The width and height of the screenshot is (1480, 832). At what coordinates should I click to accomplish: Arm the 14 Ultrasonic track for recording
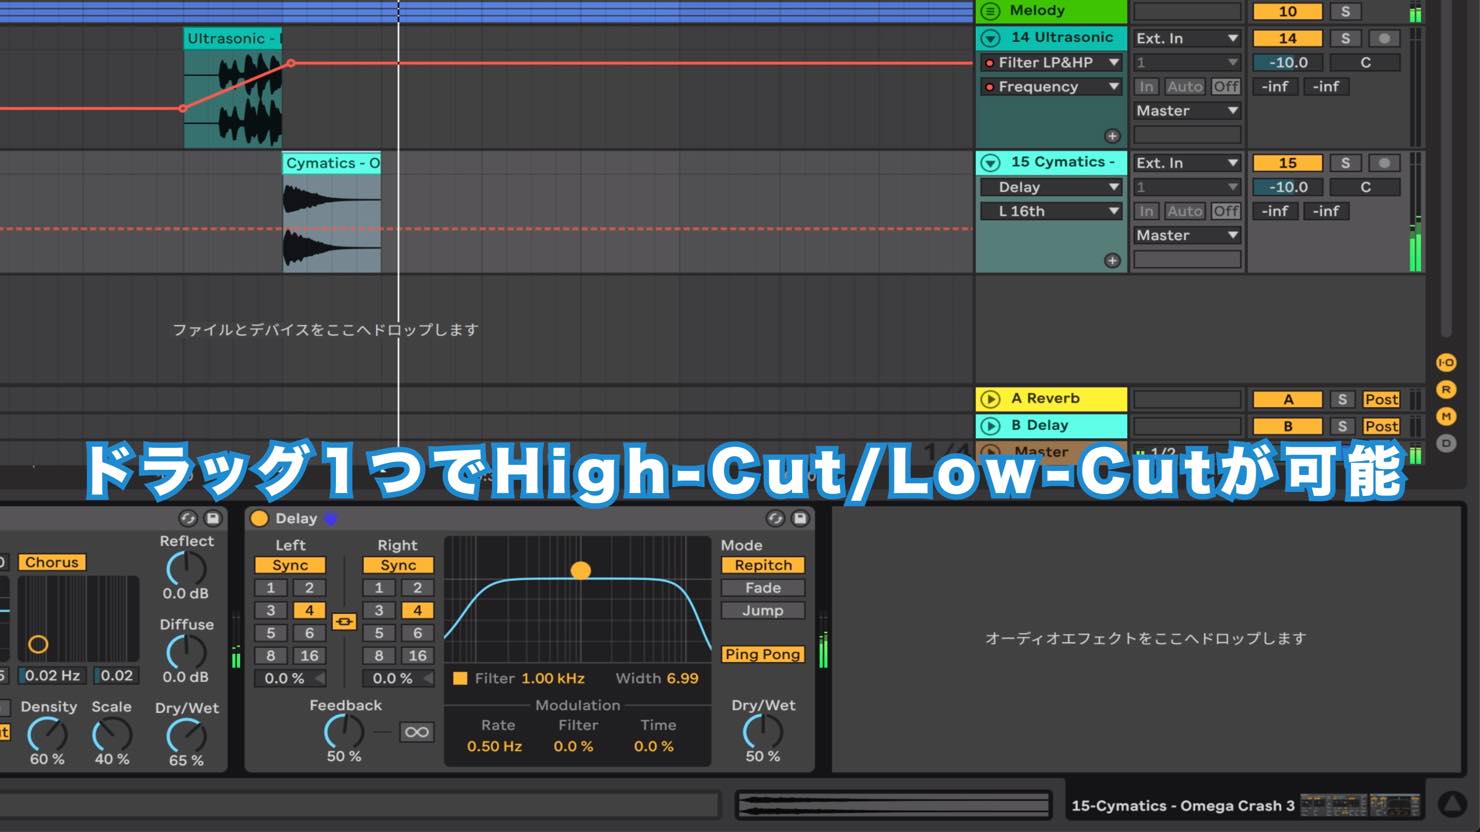pos(1384,38)
